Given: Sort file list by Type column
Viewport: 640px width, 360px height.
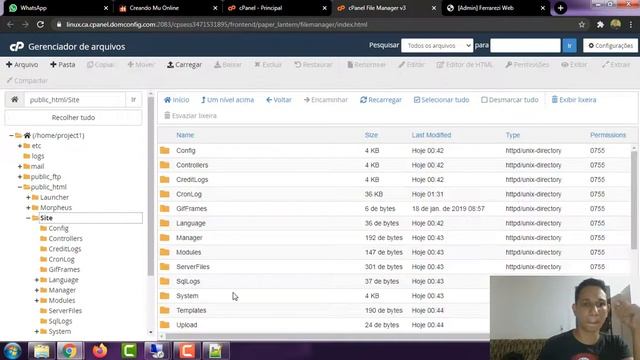Looking at the screenshot, I should pyautogui.click(x=513, y=135).
